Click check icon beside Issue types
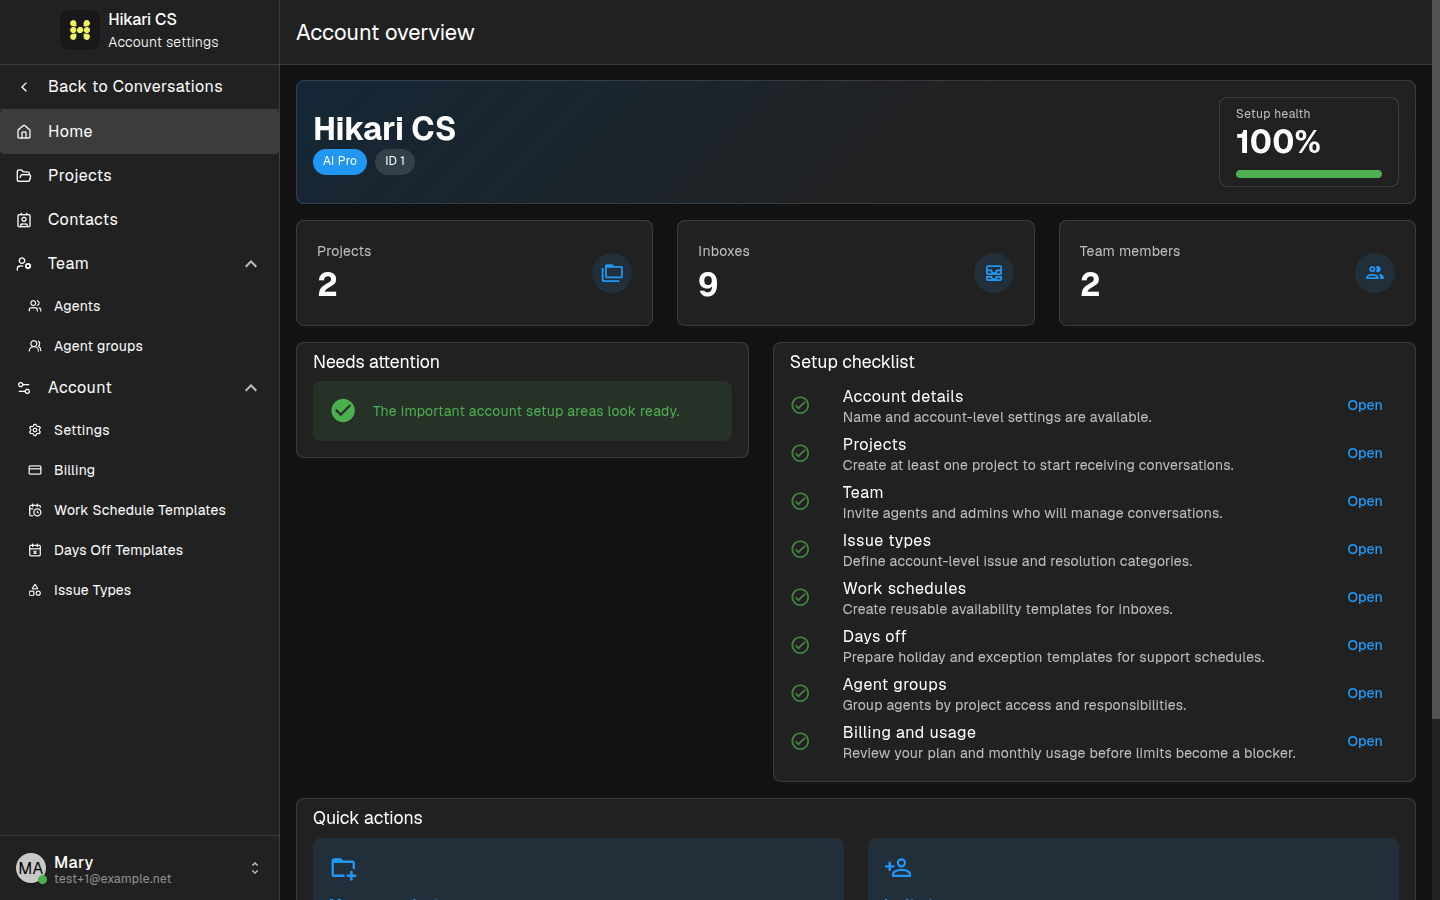Viewport: 1440px width, 900px height. pos(800,549)
